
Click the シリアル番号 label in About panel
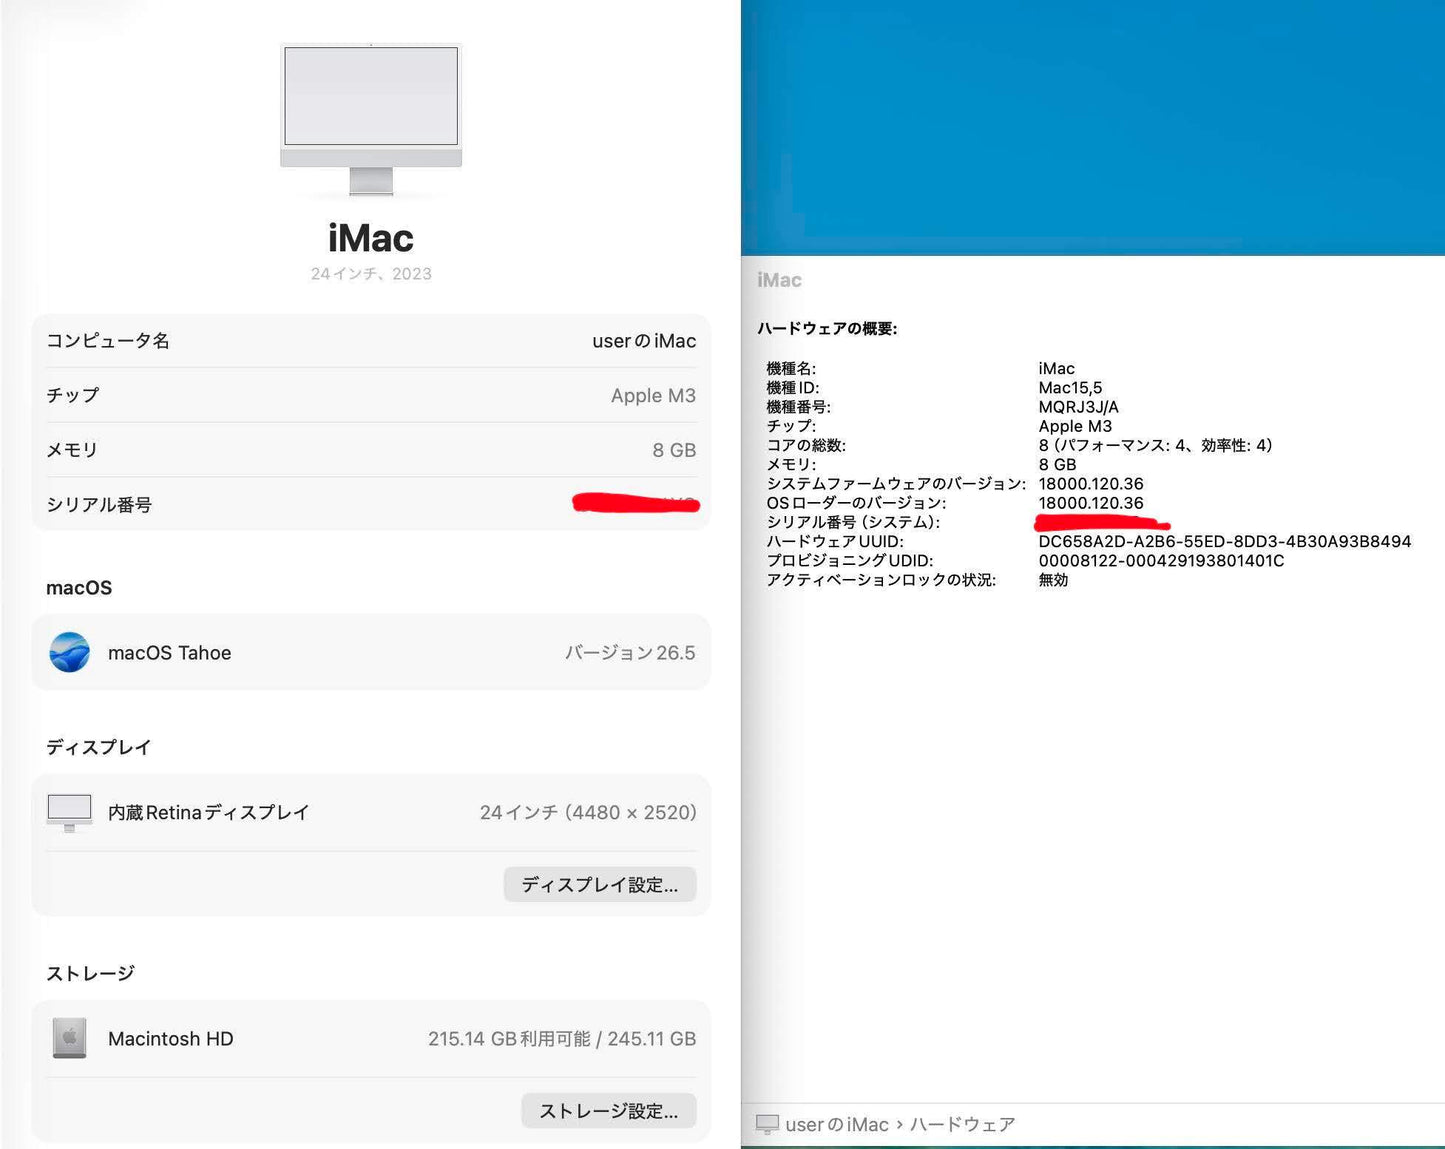click(99, 505)
